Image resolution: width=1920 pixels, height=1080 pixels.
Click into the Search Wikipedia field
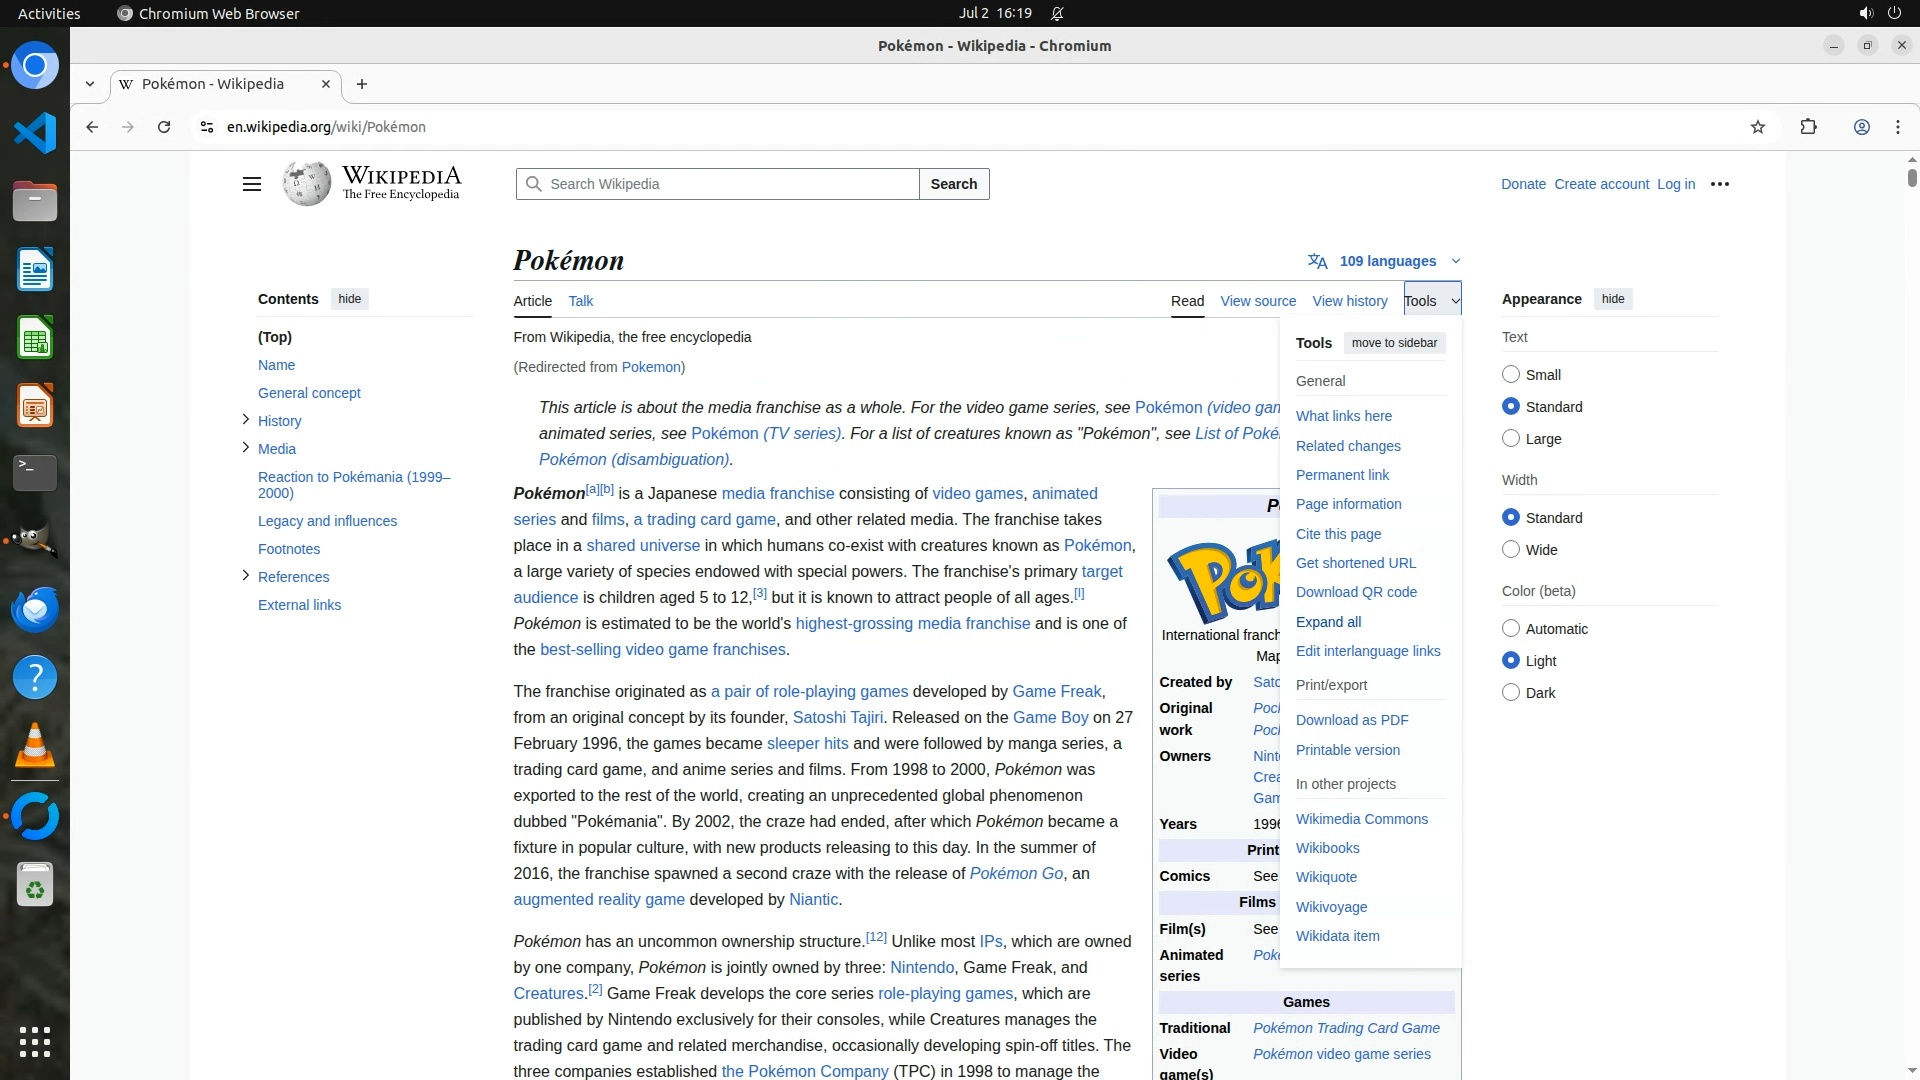pyautogui.click(x=728, y=184)
